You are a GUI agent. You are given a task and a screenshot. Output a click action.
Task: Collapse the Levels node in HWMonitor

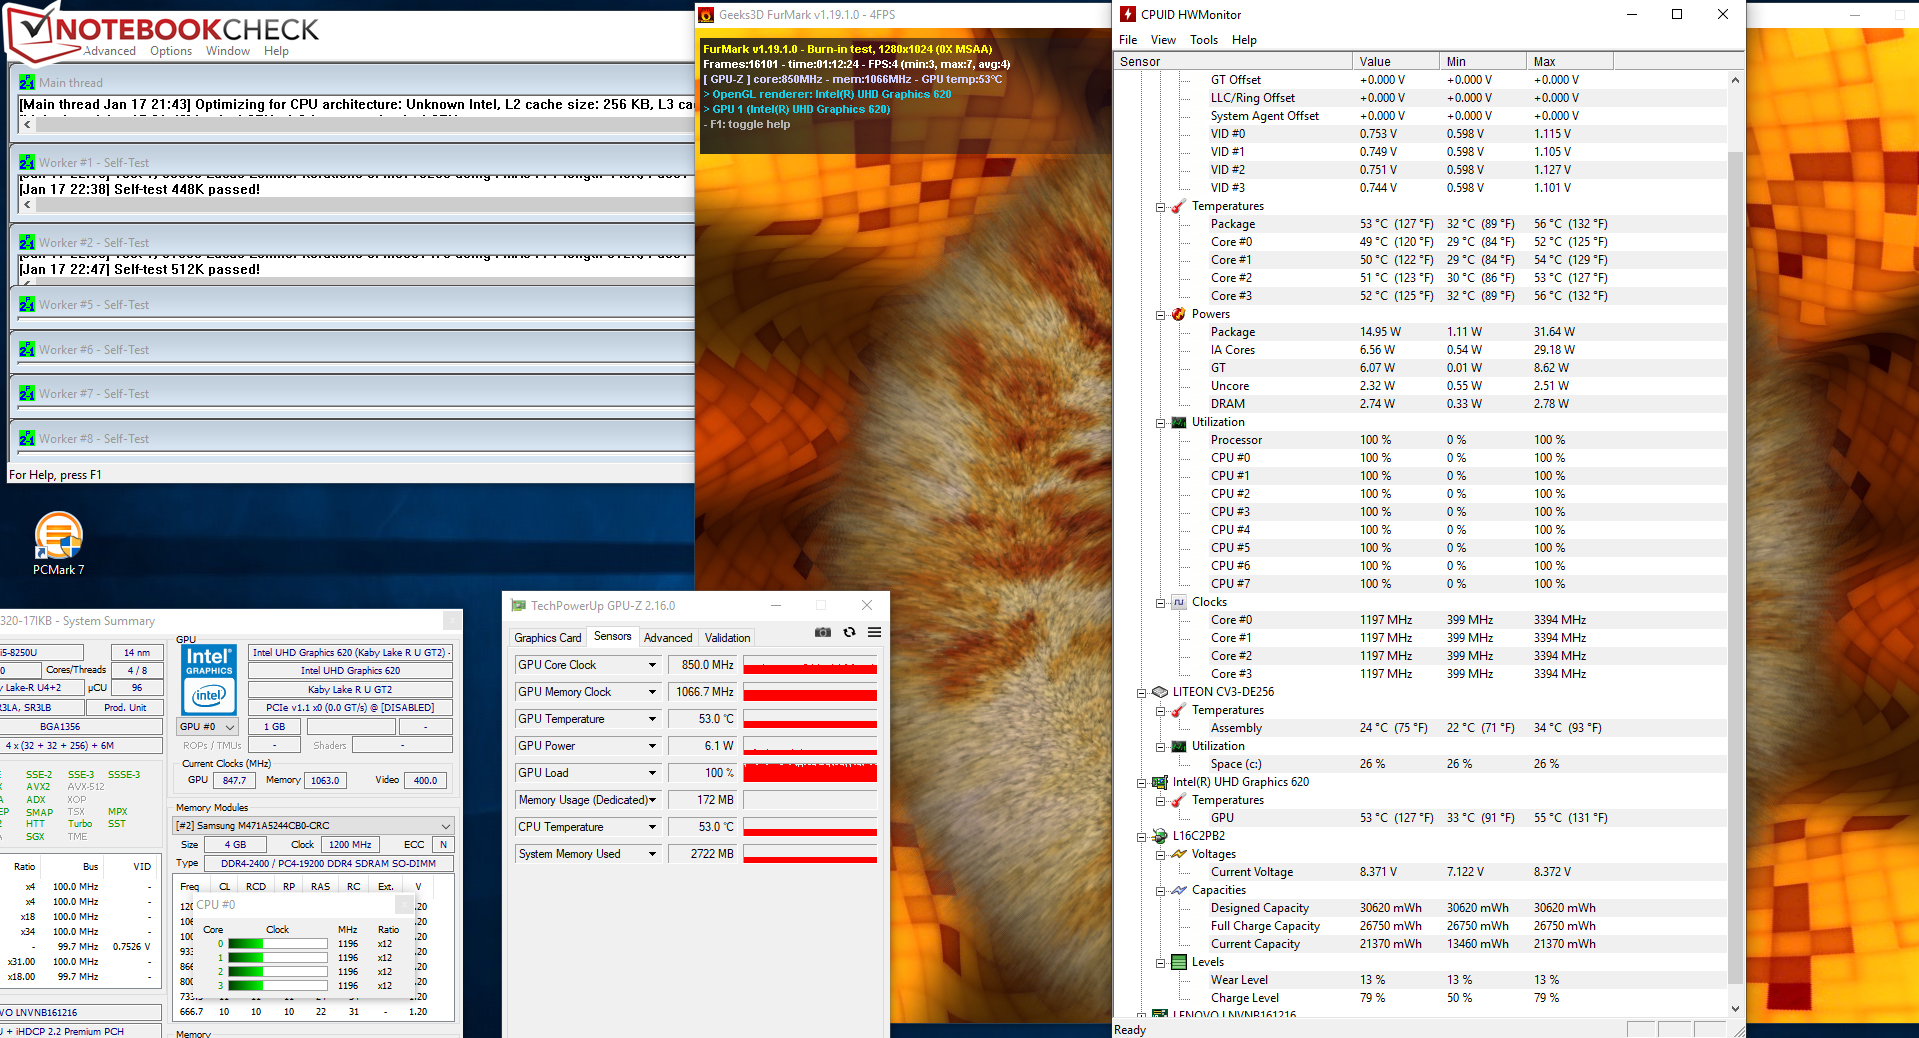(1161, 963)
